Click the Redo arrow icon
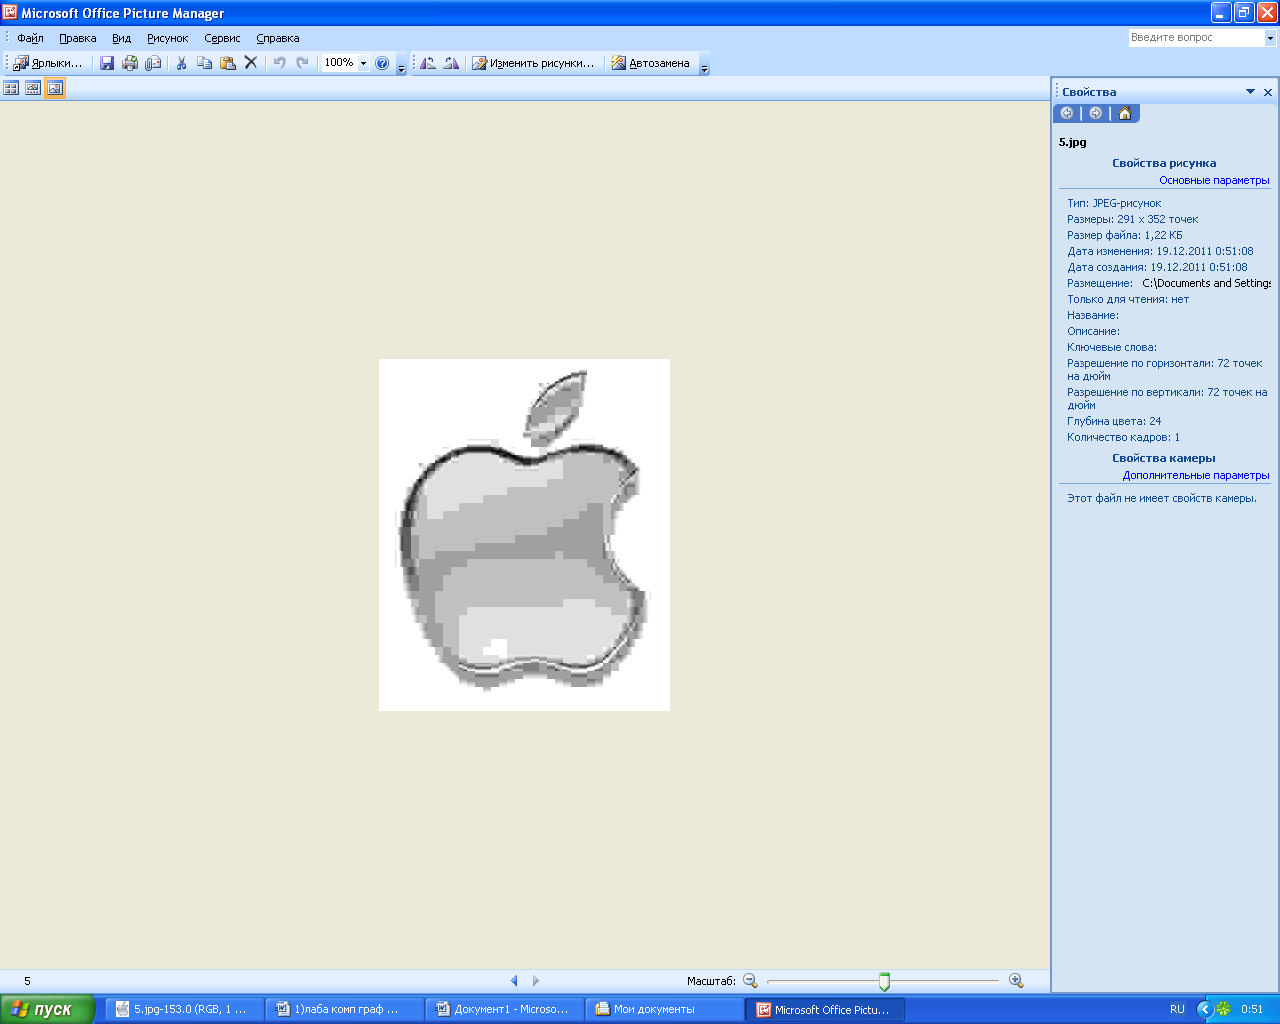 tap(303, 63)
